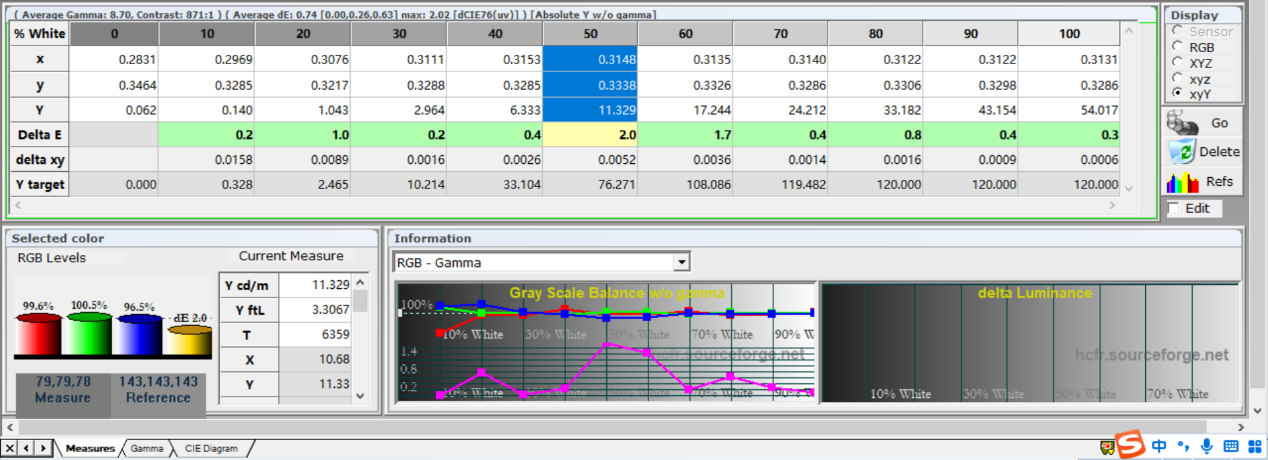Screen dimensions: 1268x460
Task: Click the Sogou input method S icon
Action: [x=1131, y=445]
